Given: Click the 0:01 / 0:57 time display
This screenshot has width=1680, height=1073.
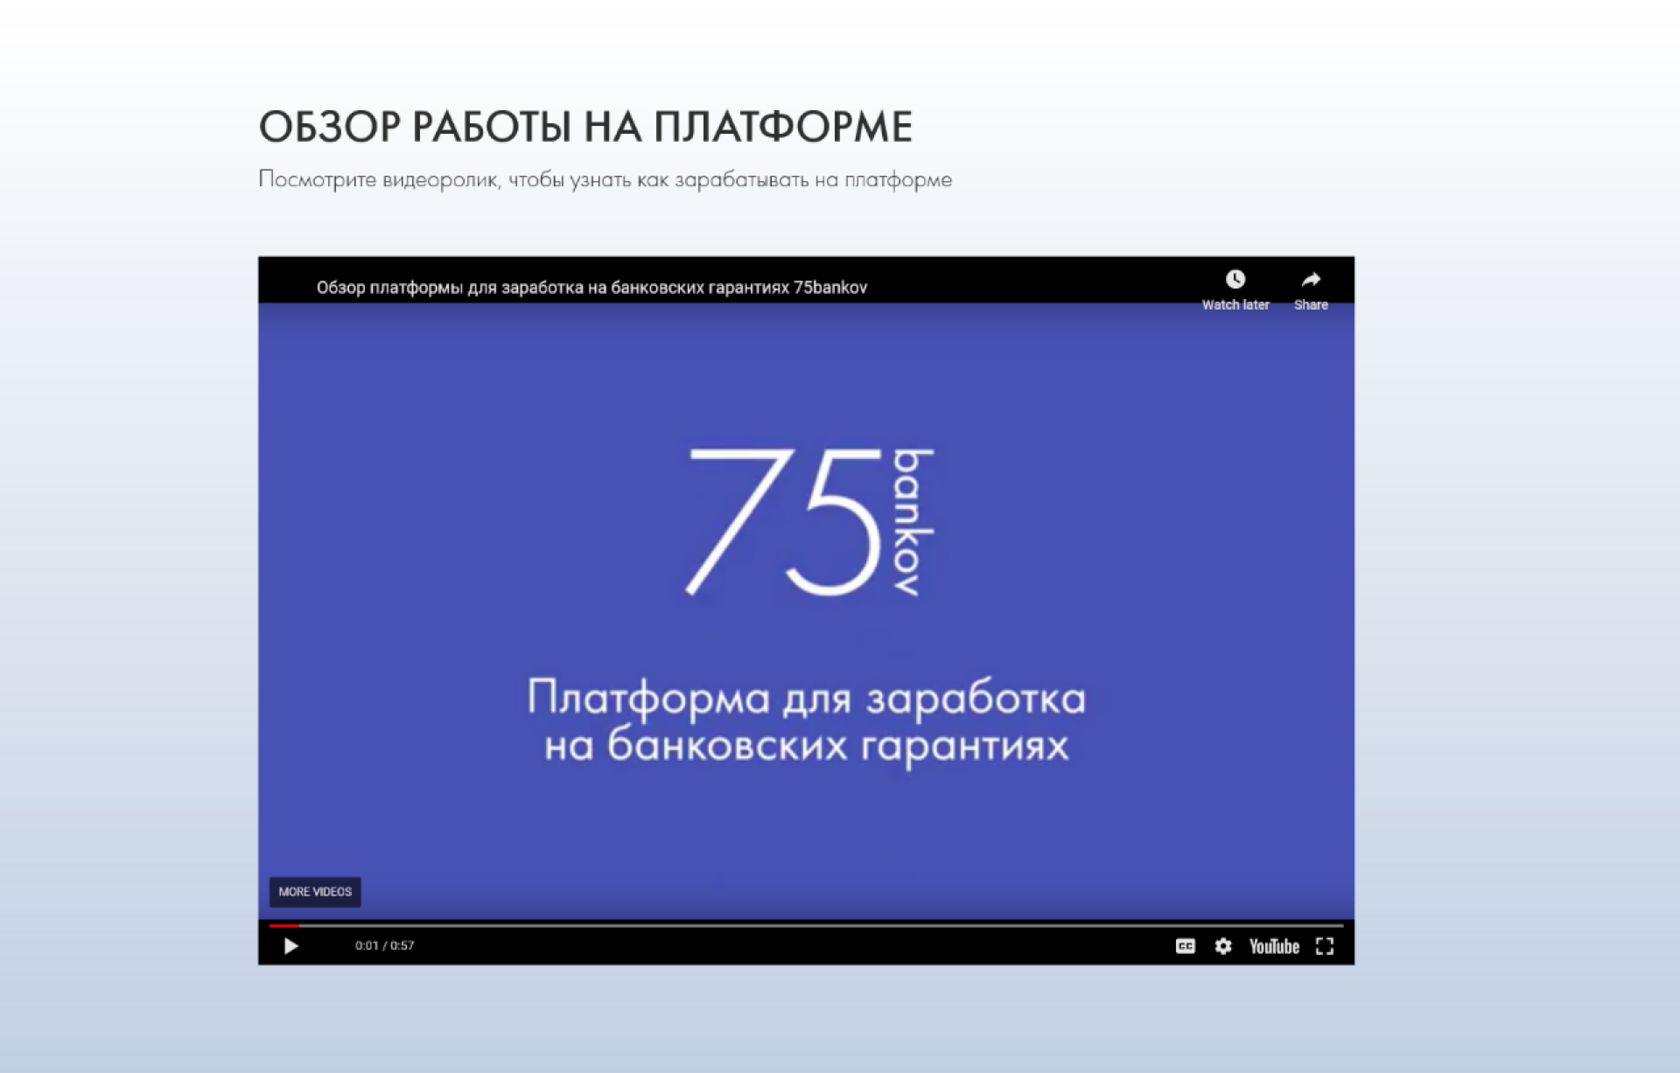Looking at the screenshot, I should click(384, 946).
